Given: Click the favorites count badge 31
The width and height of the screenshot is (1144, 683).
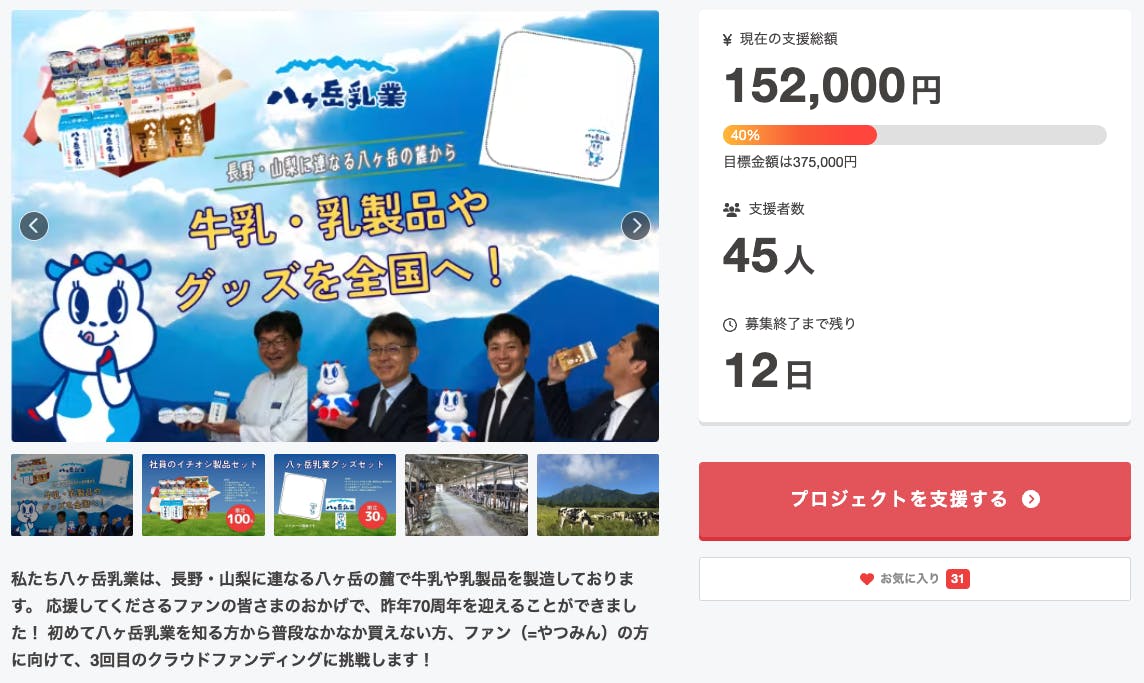Looking at the screenshot, I should tap(957, 579).
